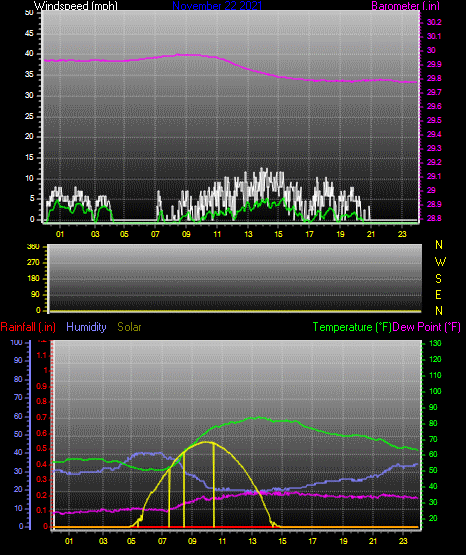Click the 1.1 value on the red rainfall axis
The width and height of the screenshot is (466, 555).
41,355
